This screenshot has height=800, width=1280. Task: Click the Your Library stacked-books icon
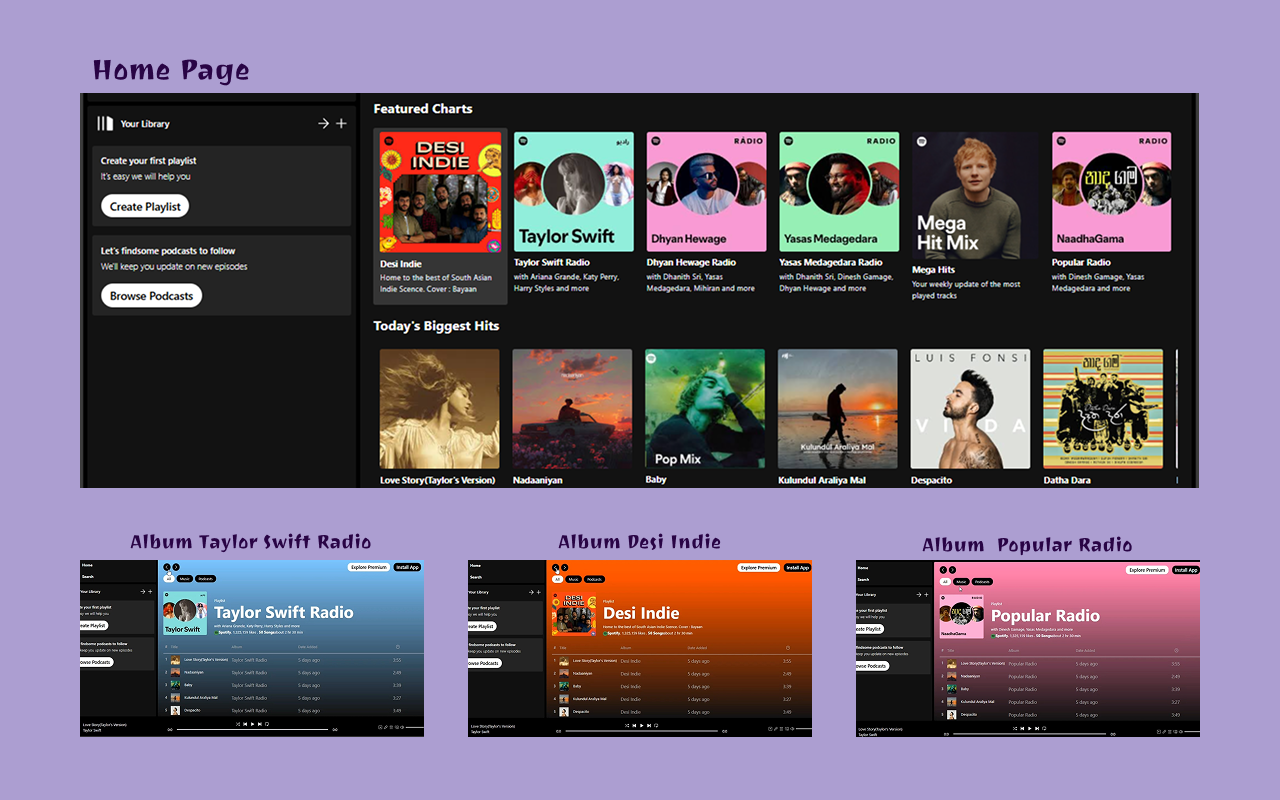105,124
